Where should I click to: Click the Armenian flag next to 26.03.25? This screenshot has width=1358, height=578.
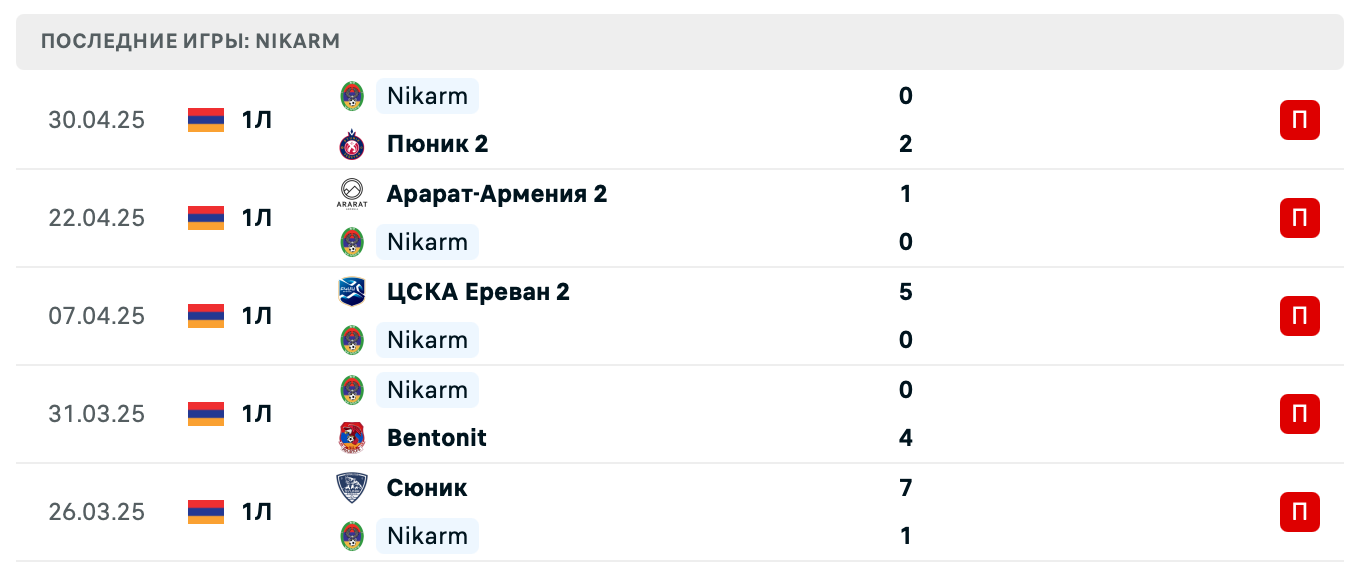tap(204, 511)
